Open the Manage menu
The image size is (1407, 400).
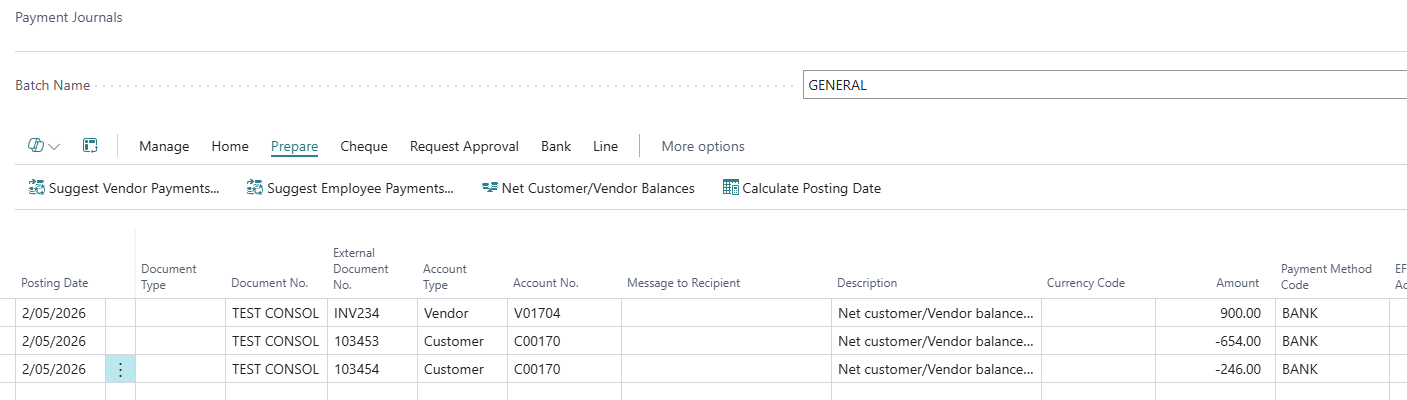[x=164, y=146]
